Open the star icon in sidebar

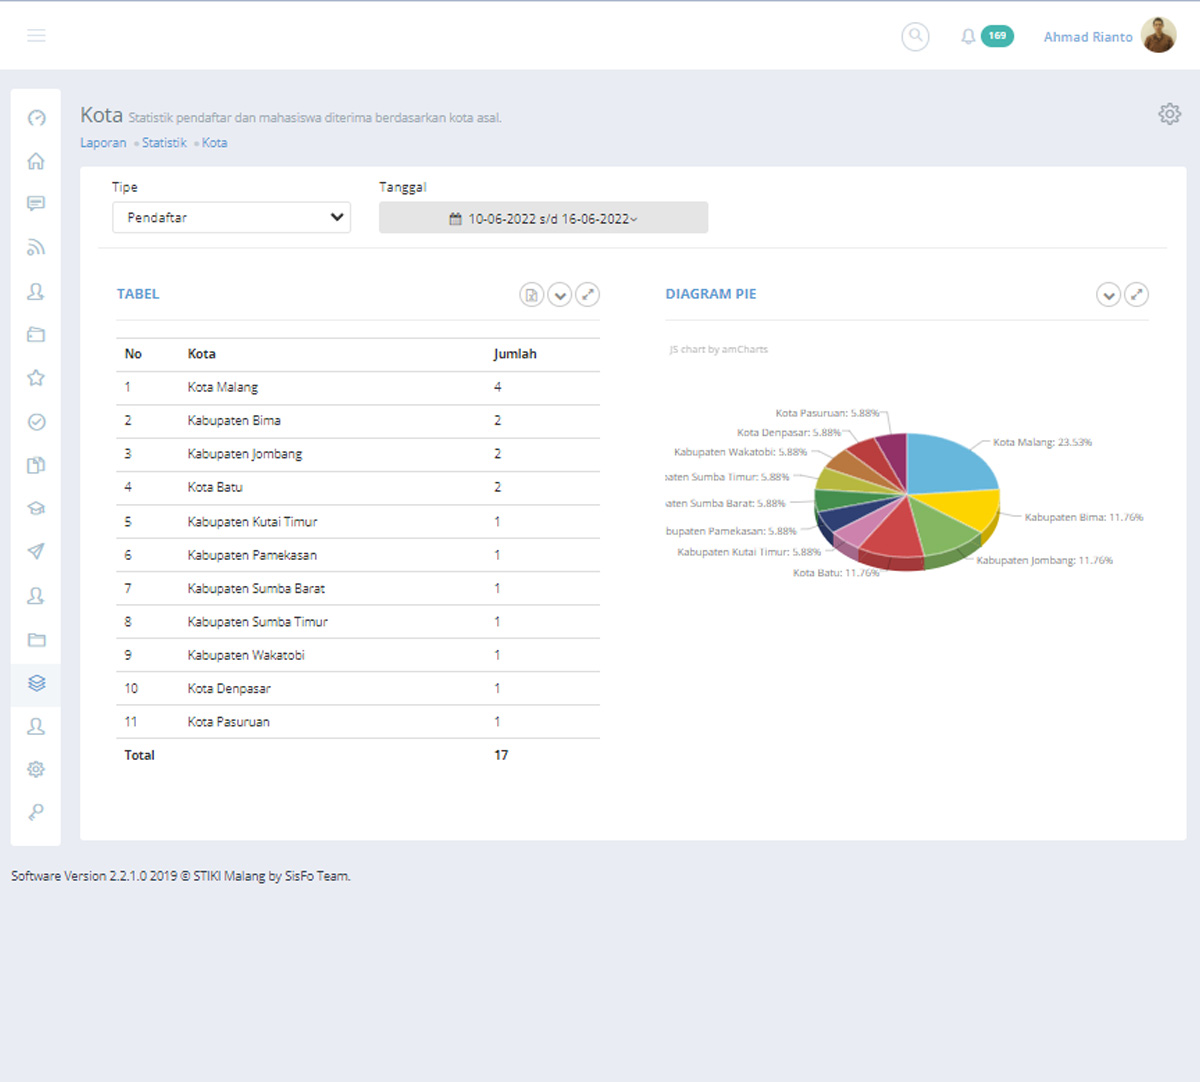(x=36, y=378)
